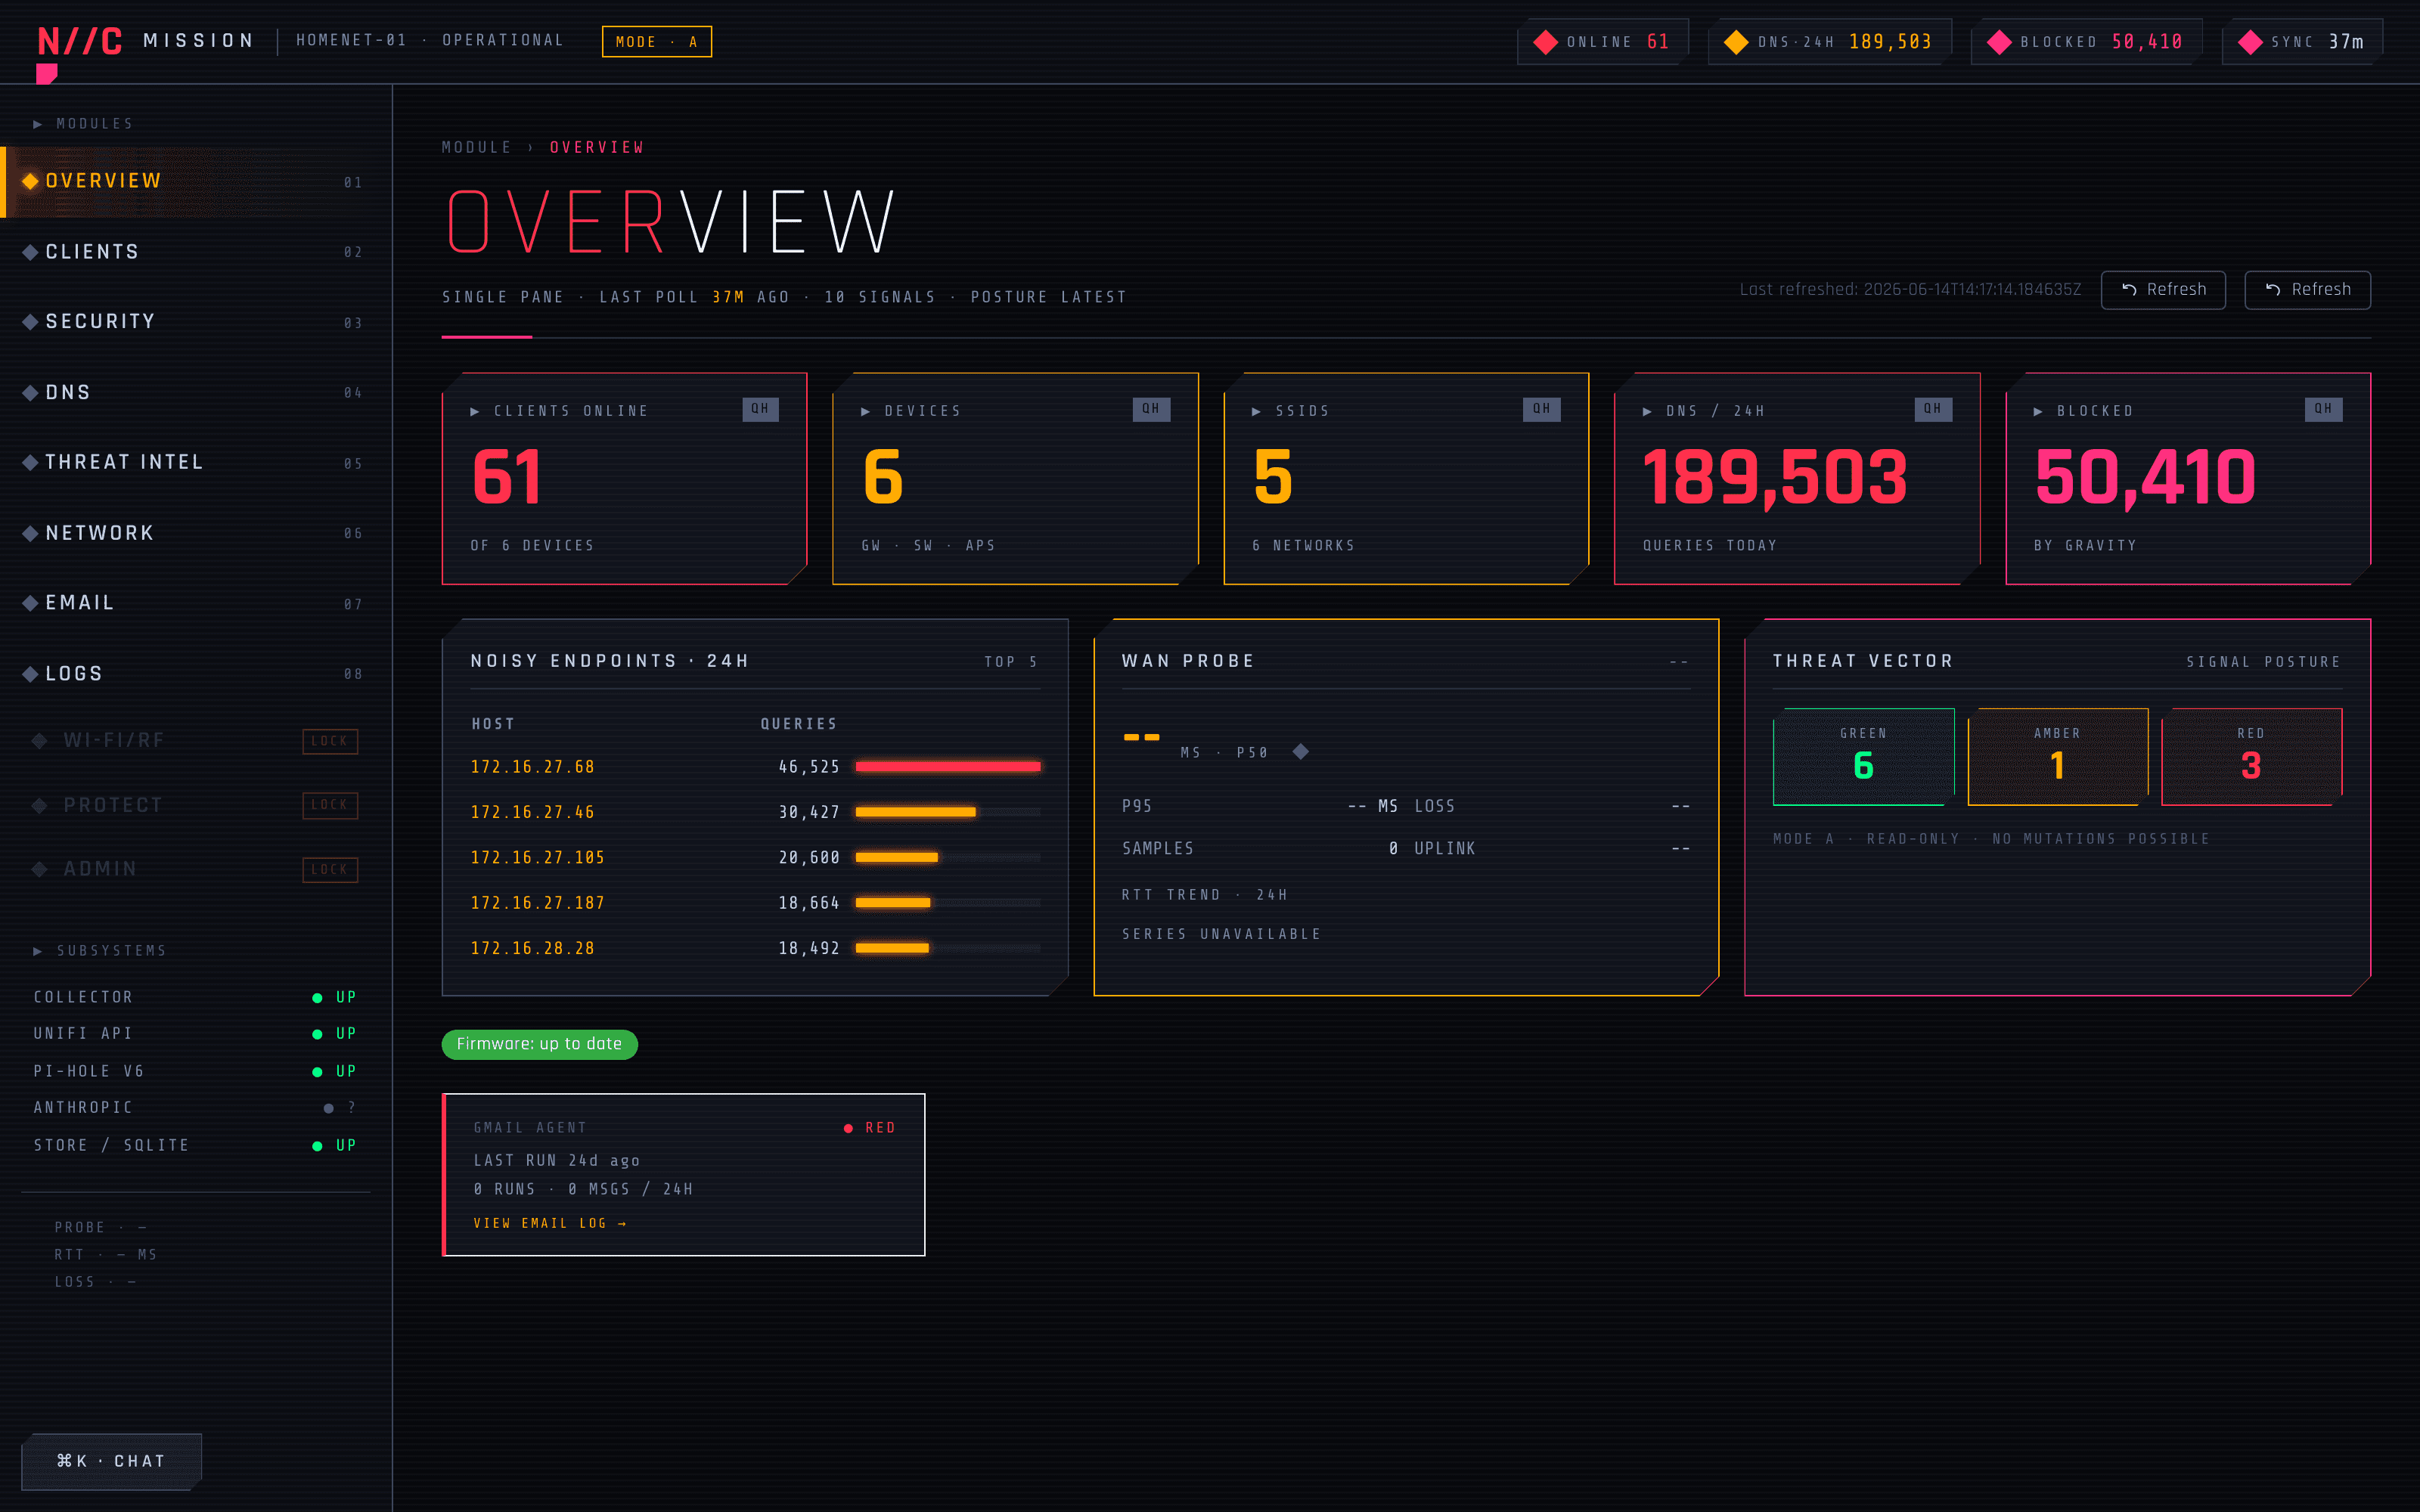Click the Firmware up to date badge
This screenshot has width=2420, height=1512.
click(x=540, y=1044)
